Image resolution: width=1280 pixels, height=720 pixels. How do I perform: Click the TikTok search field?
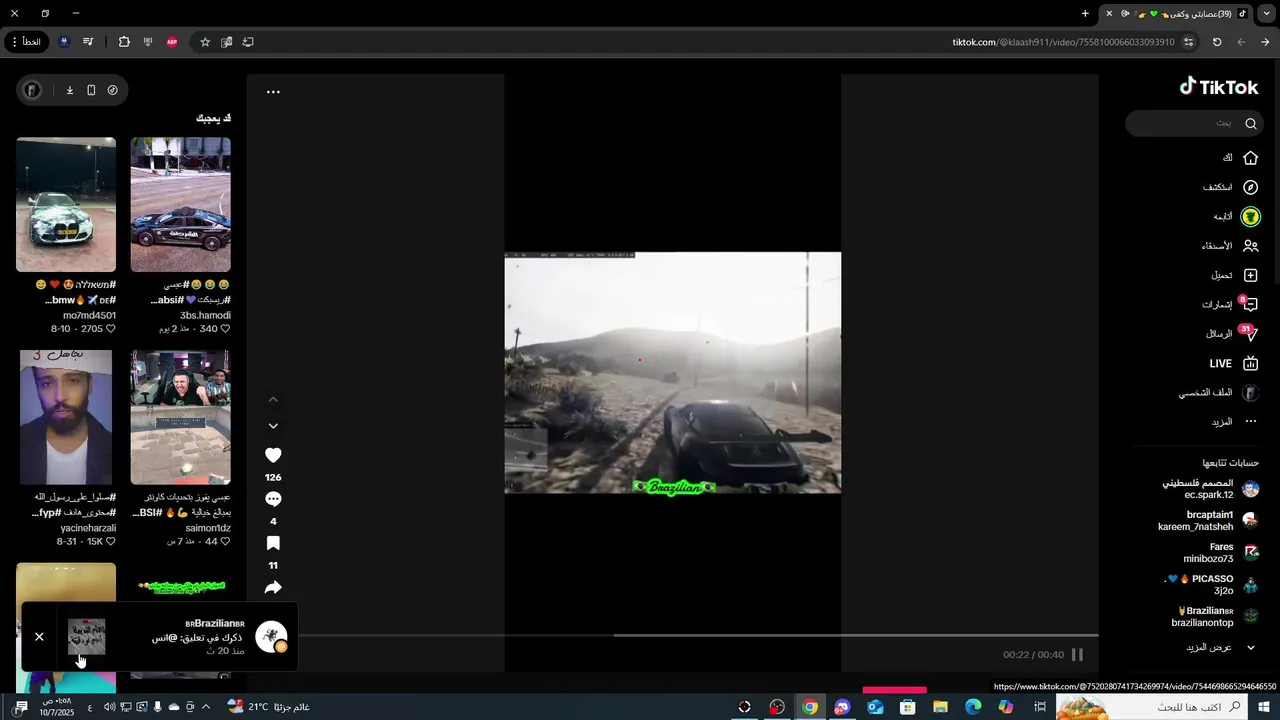pos(1193,123)
